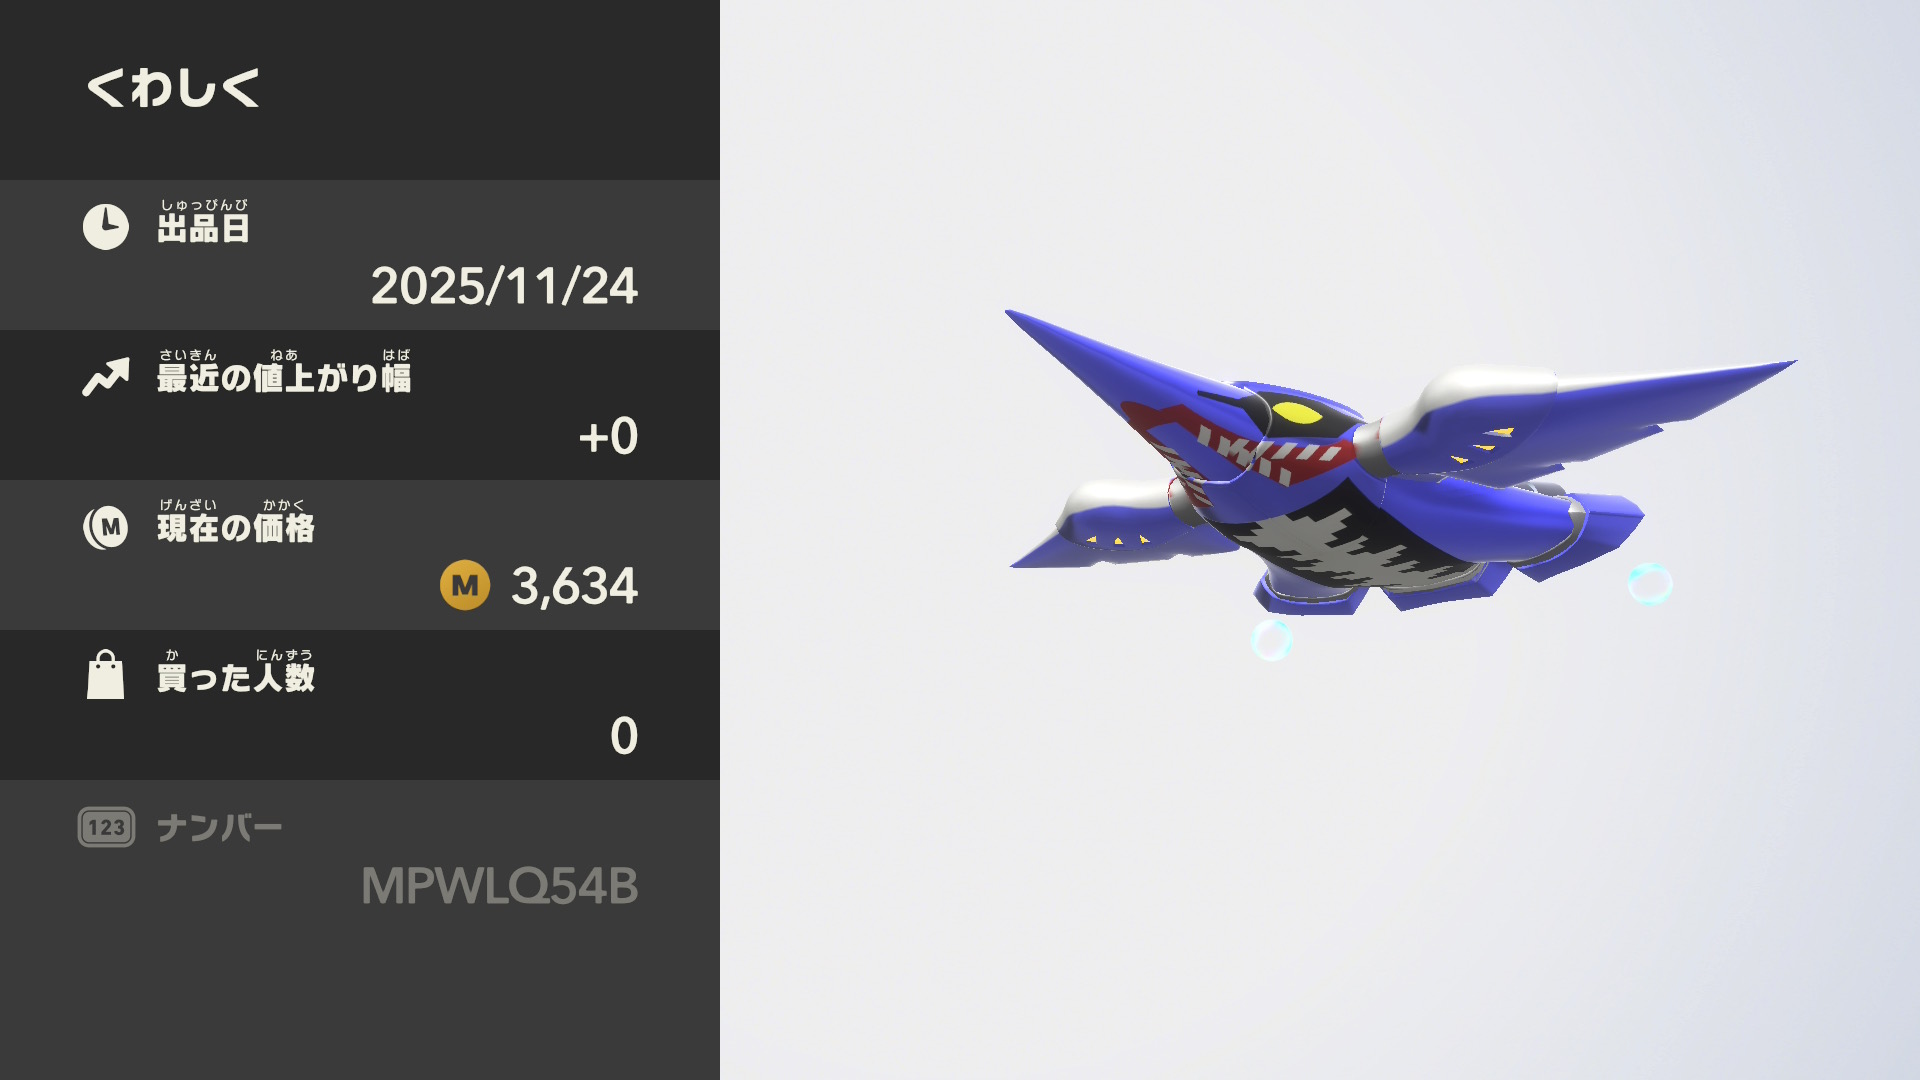The image size is (1920, 1080).
Task: Click the clock icon beside 出品日
Action: pyautogui.click(x=106, y=227)
